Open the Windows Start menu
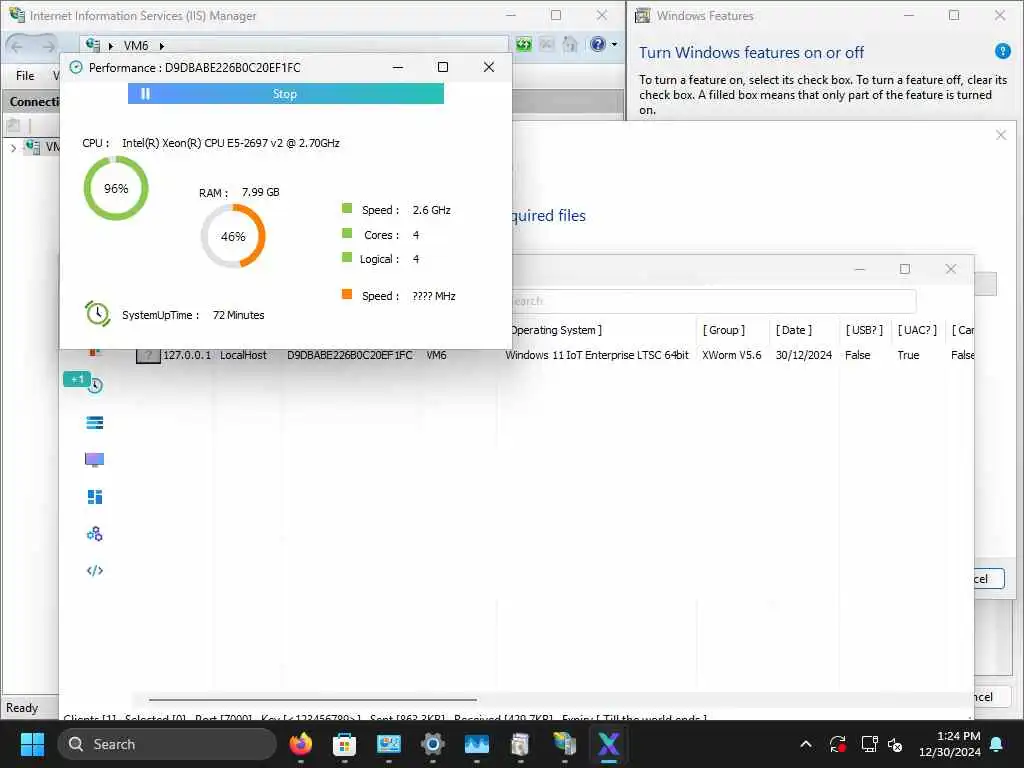The width and height of the screenshot is (1024, 768). 32,744
